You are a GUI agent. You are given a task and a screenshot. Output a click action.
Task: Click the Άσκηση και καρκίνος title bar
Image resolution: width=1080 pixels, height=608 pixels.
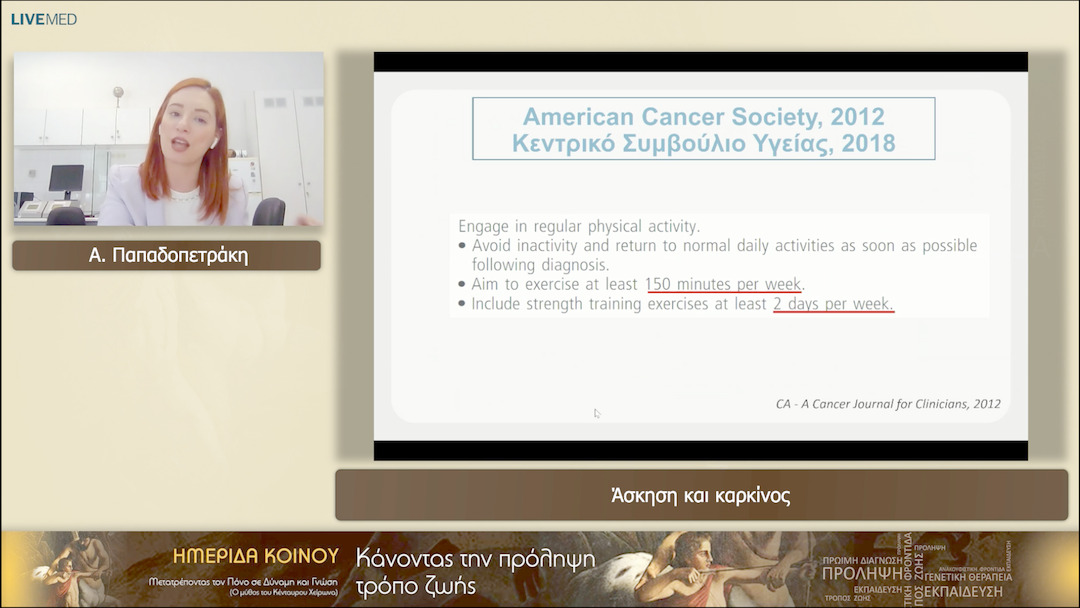click(700, 496)
